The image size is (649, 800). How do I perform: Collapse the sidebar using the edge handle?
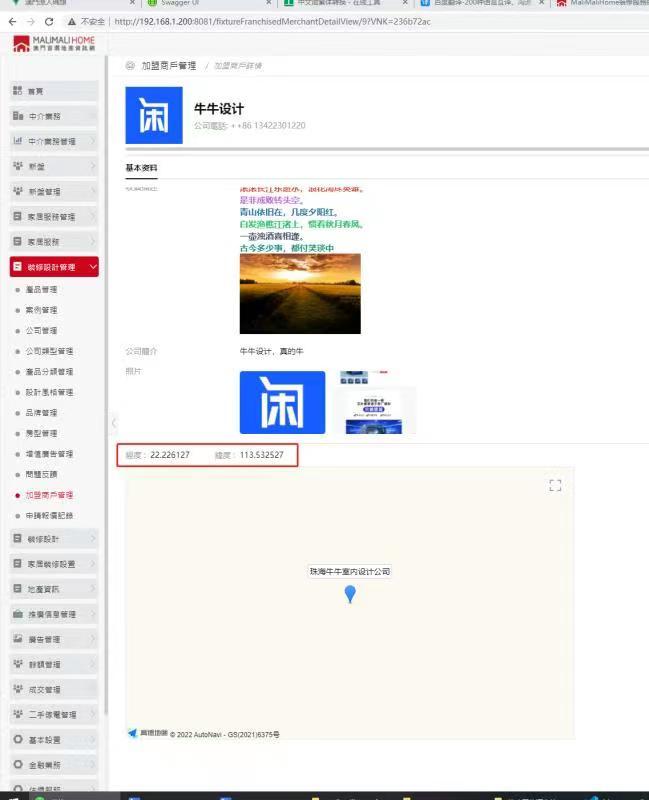114,422
